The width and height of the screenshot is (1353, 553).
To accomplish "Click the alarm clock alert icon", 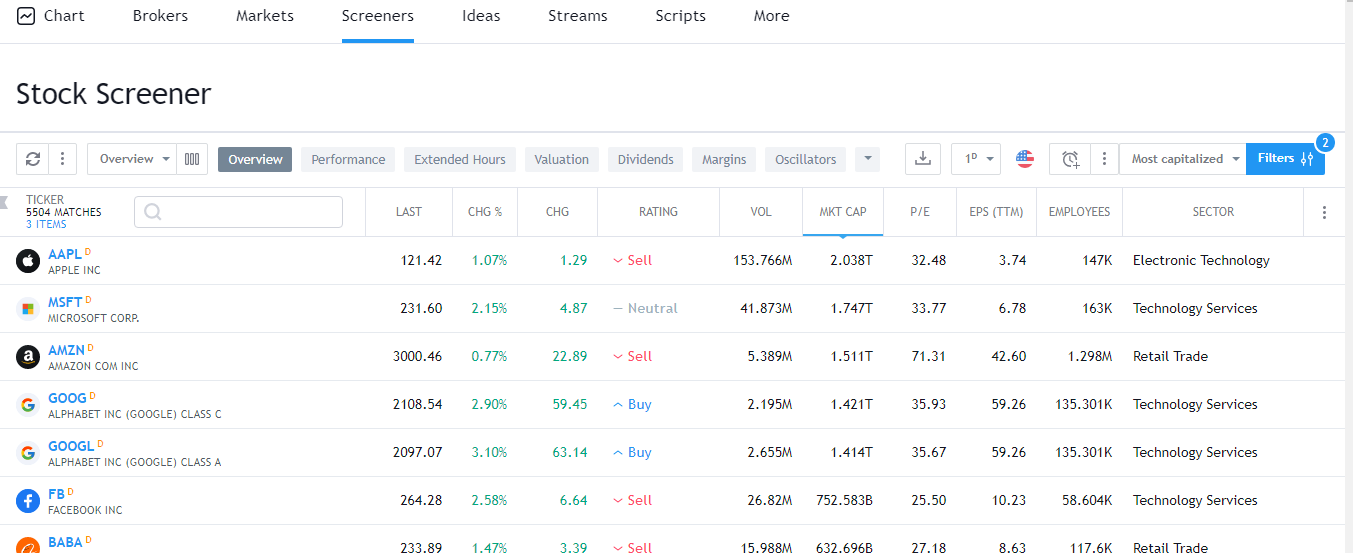I will 1071,159.
